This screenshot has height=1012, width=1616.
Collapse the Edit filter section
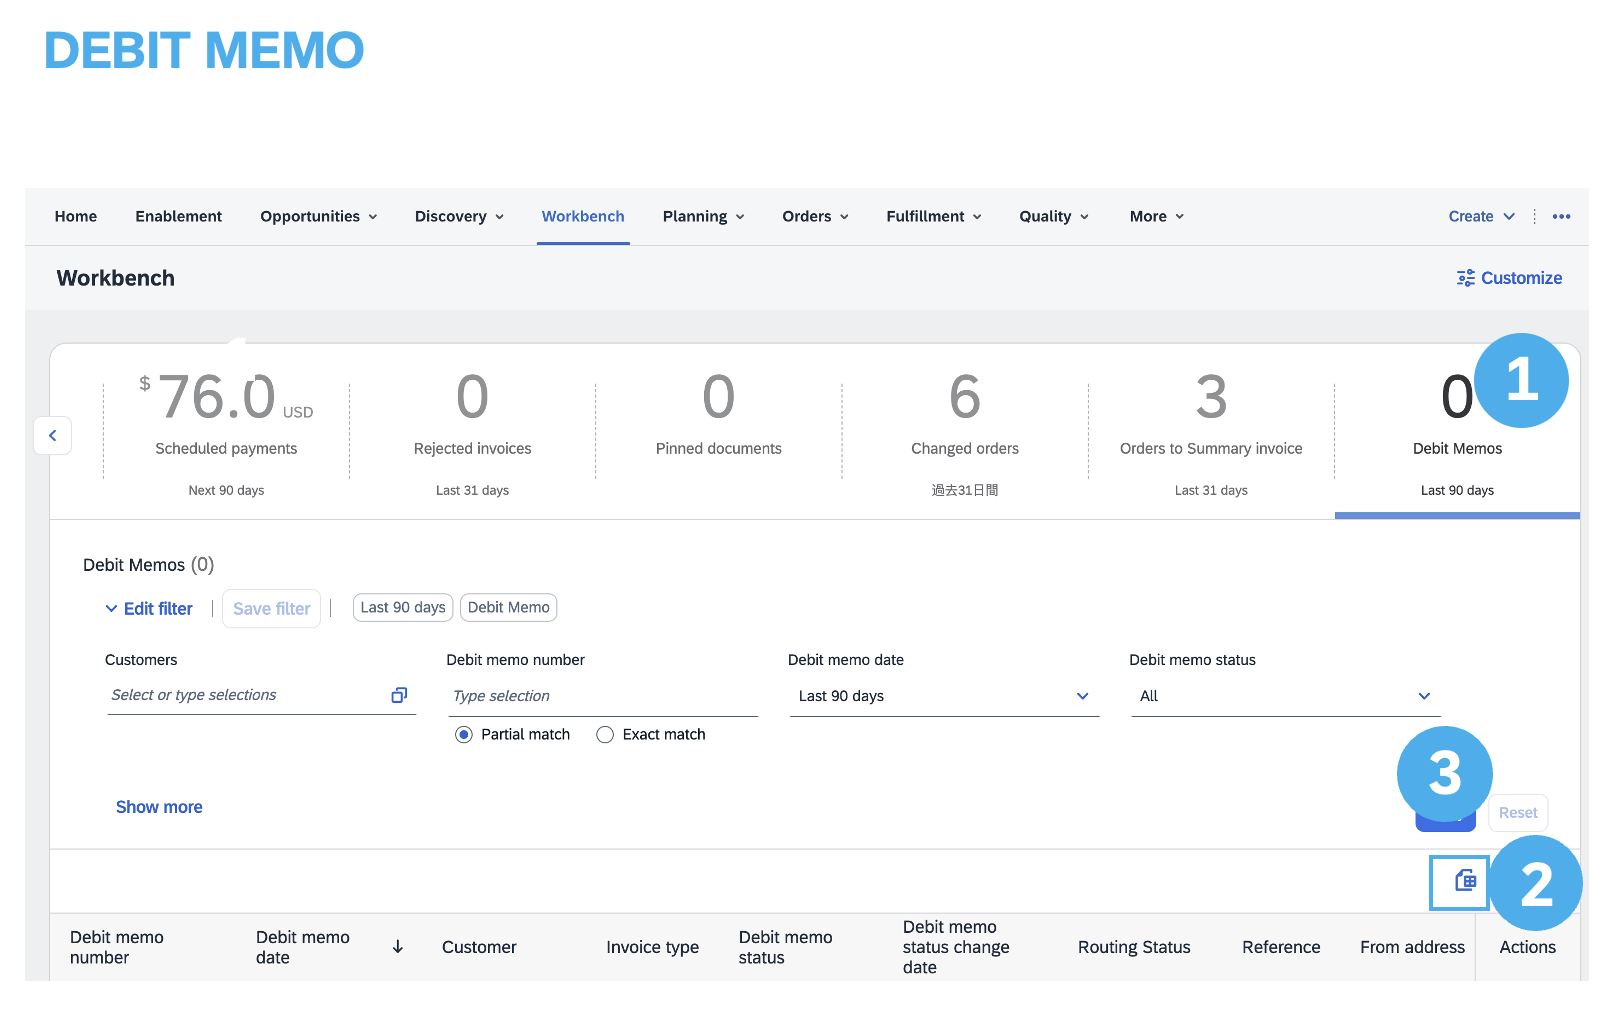[x=149, y=609]
